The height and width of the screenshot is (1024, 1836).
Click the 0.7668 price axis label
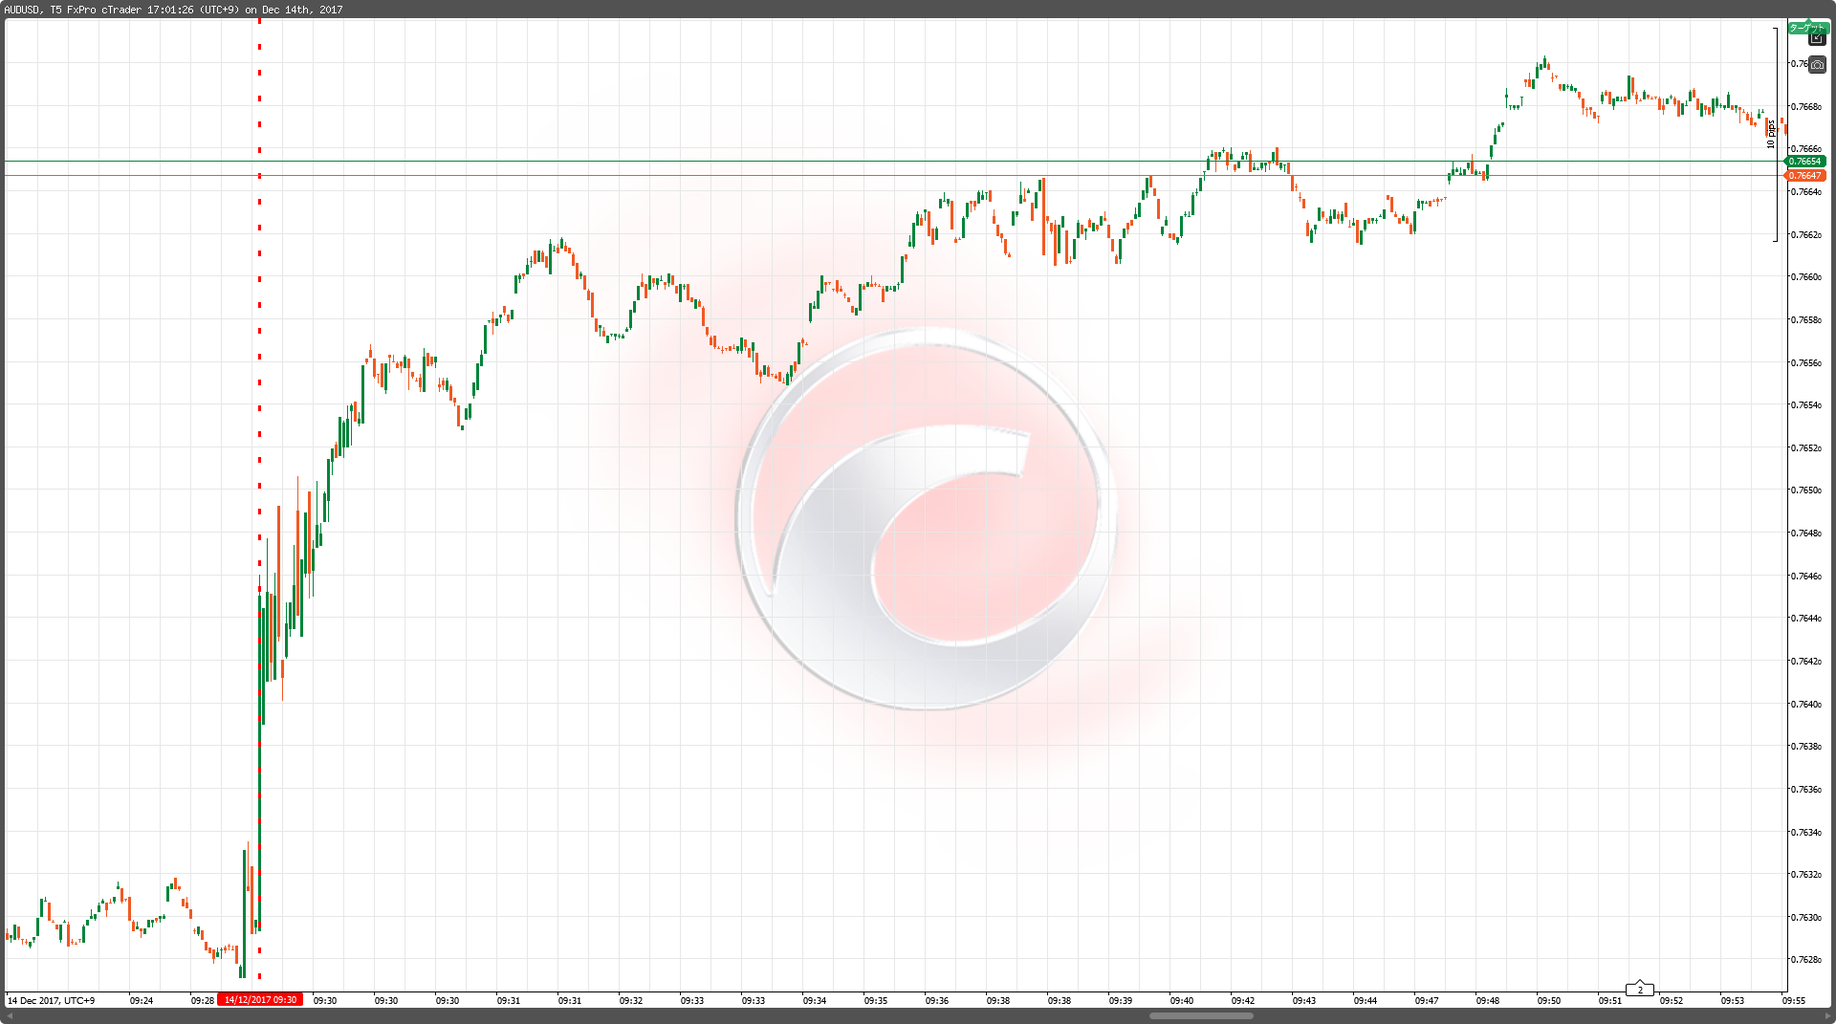coord(1806,107)
